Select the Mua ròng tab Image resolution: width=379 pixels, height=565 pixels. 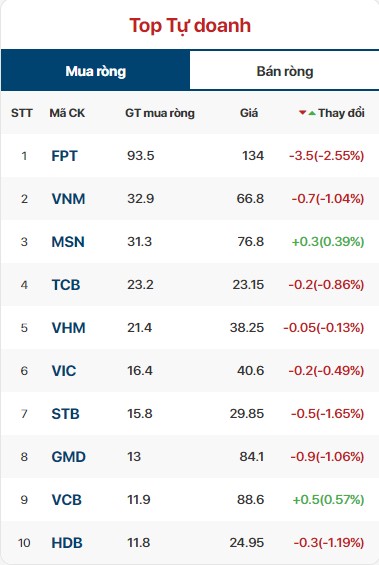95,71
